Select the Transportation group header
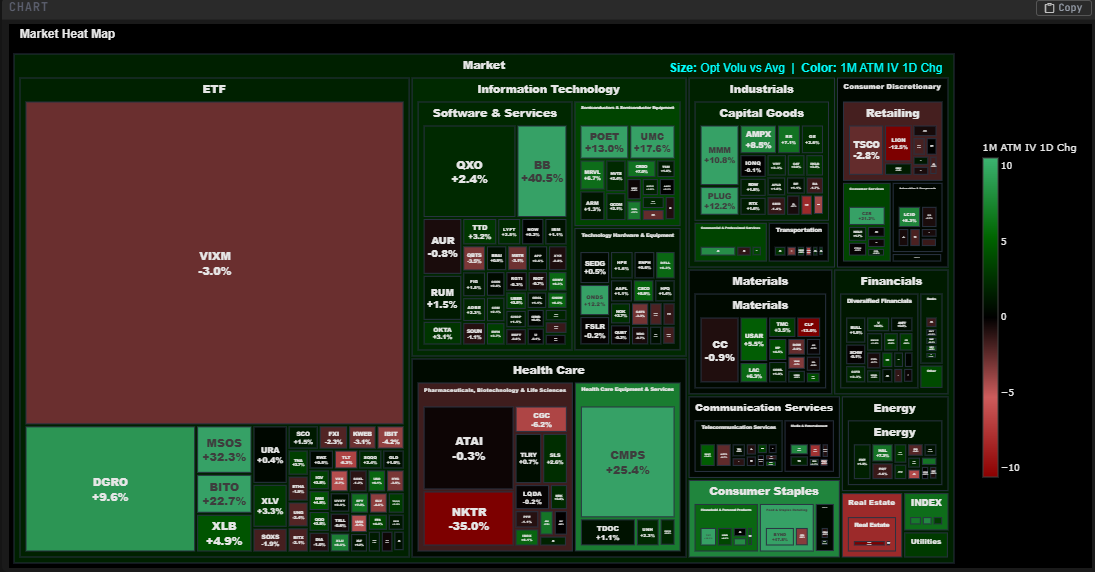The width and height of the screenshot is (1095, 572). tap(798, 229)
